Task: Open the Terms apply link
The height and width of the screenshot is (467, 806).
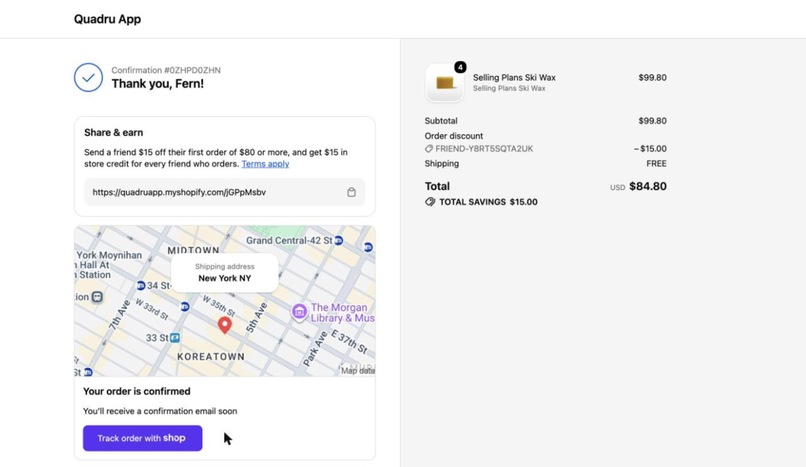Action: [265, 164]
